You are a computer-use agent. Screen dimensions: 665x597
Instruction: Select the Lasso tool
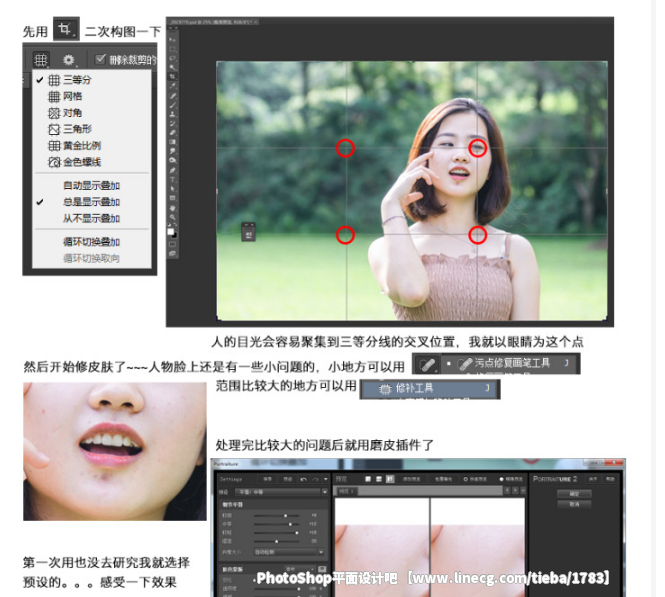tap(173, 58)
